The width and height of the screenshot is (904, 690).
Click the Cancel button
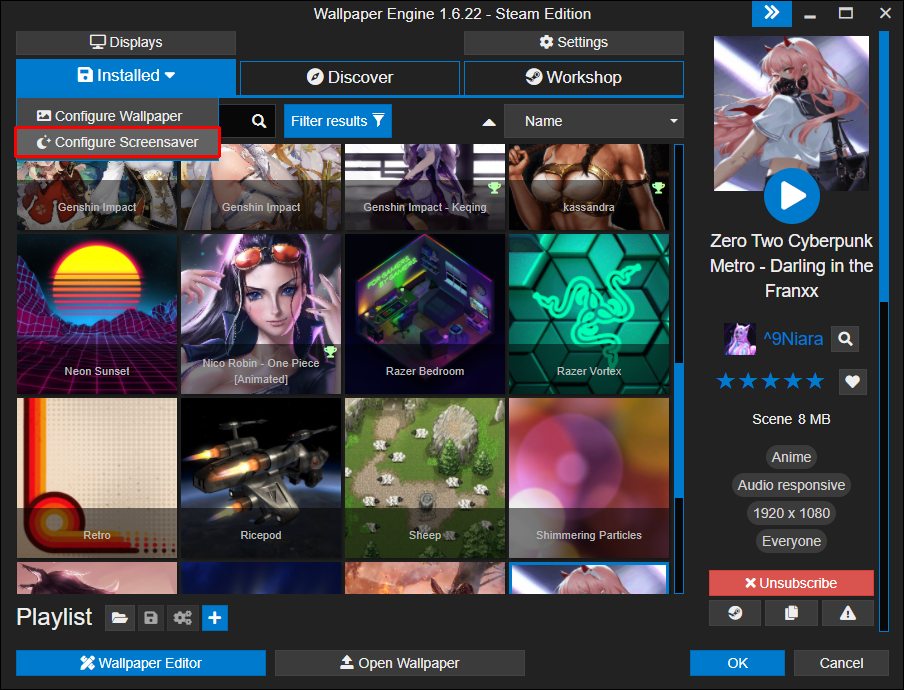point(841,663)
